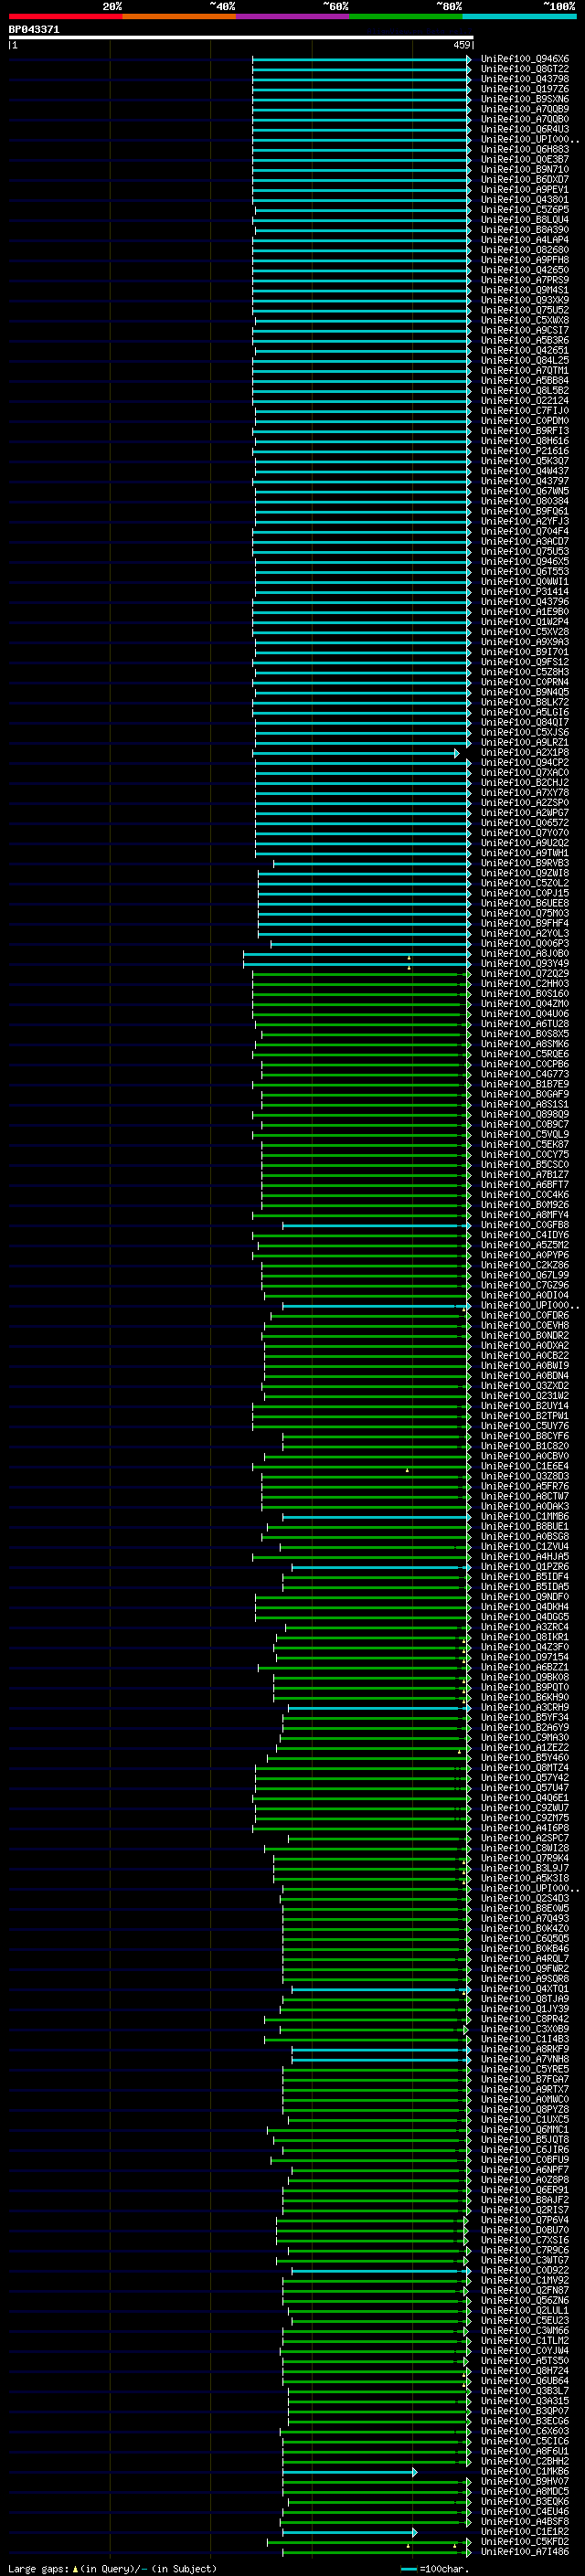Open hit UniRef100_Q6H883
Viewport: 585px width, 2576px height.
point(524,149)
